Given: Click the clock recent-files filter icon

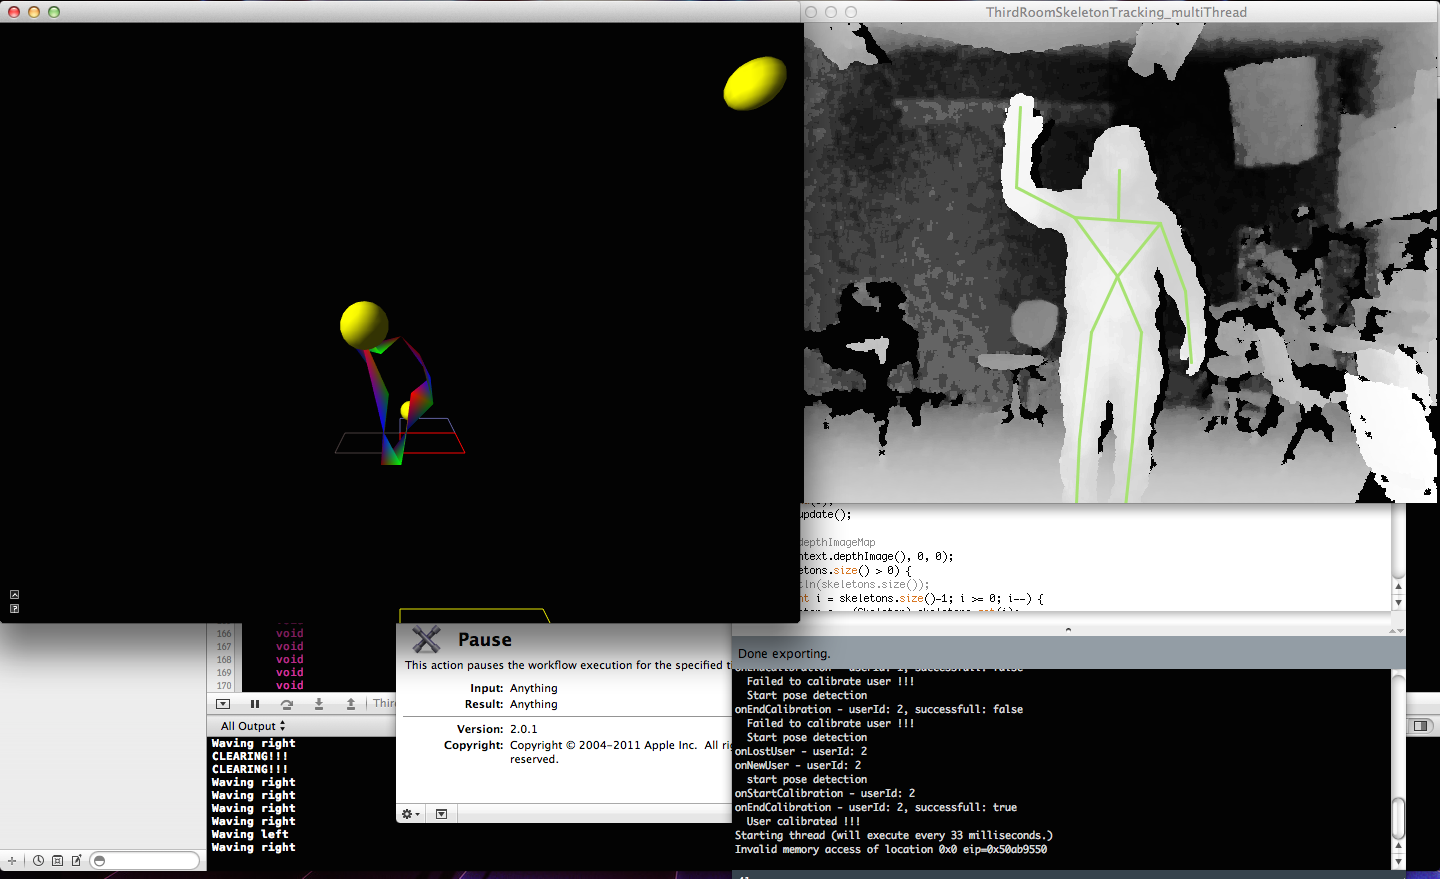Looking at the screenshot, I should point(38,861).
